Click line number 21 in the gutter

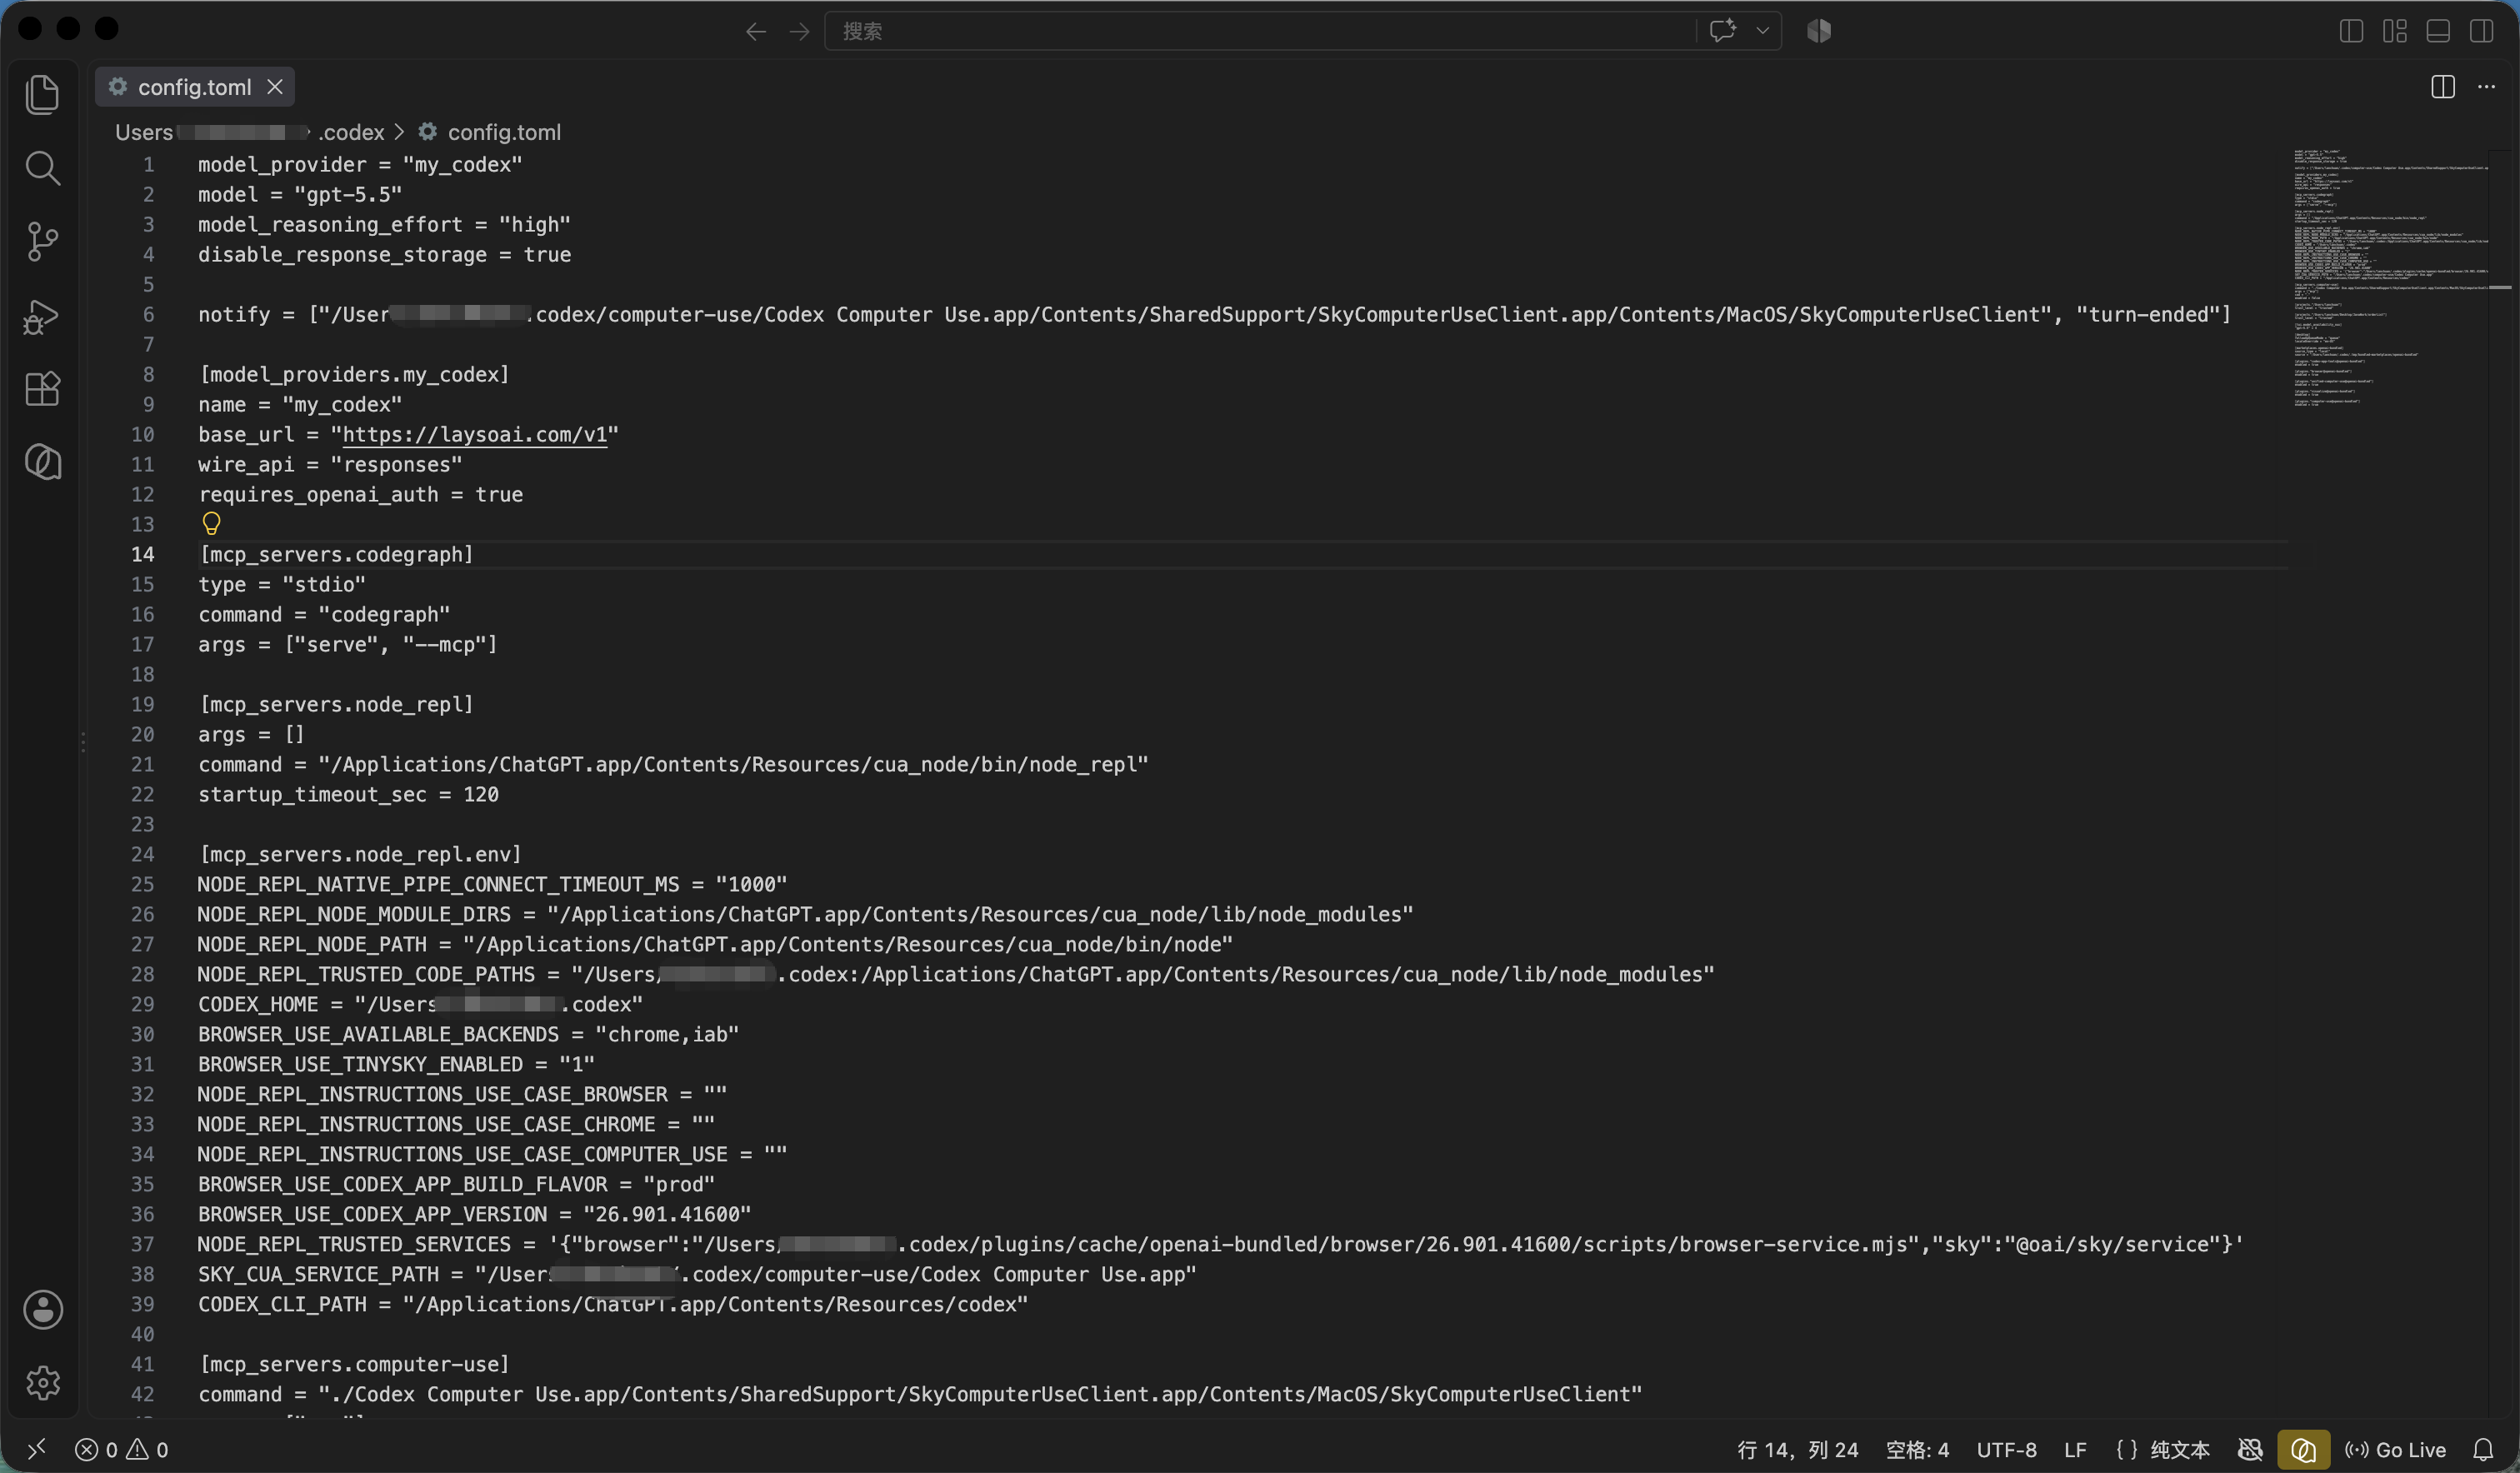pyautogui.click(x=143, y=764)
